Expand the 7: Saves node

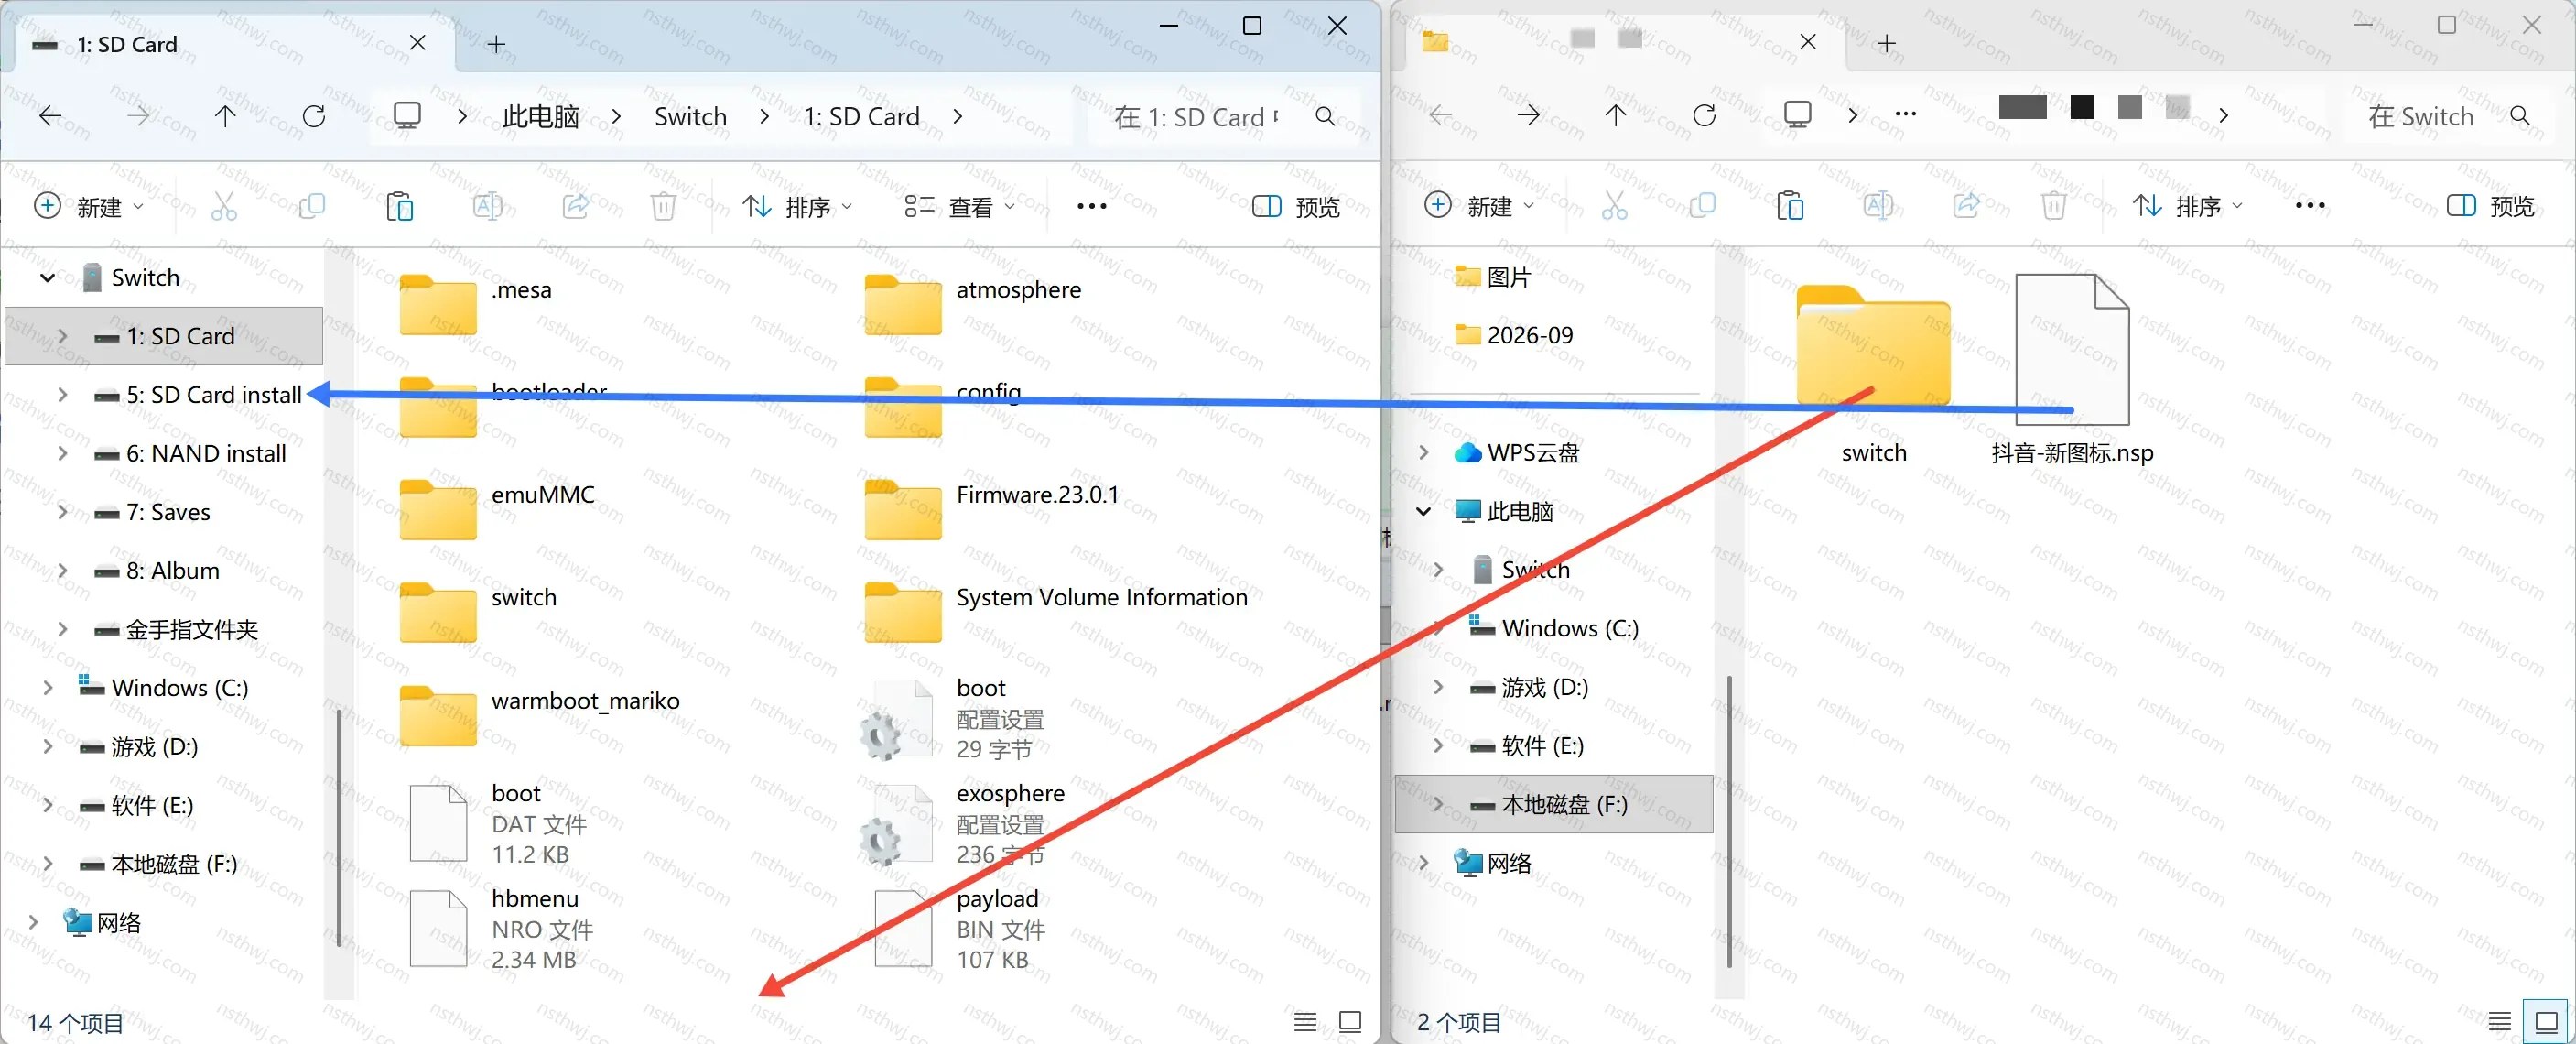[62, 511]
